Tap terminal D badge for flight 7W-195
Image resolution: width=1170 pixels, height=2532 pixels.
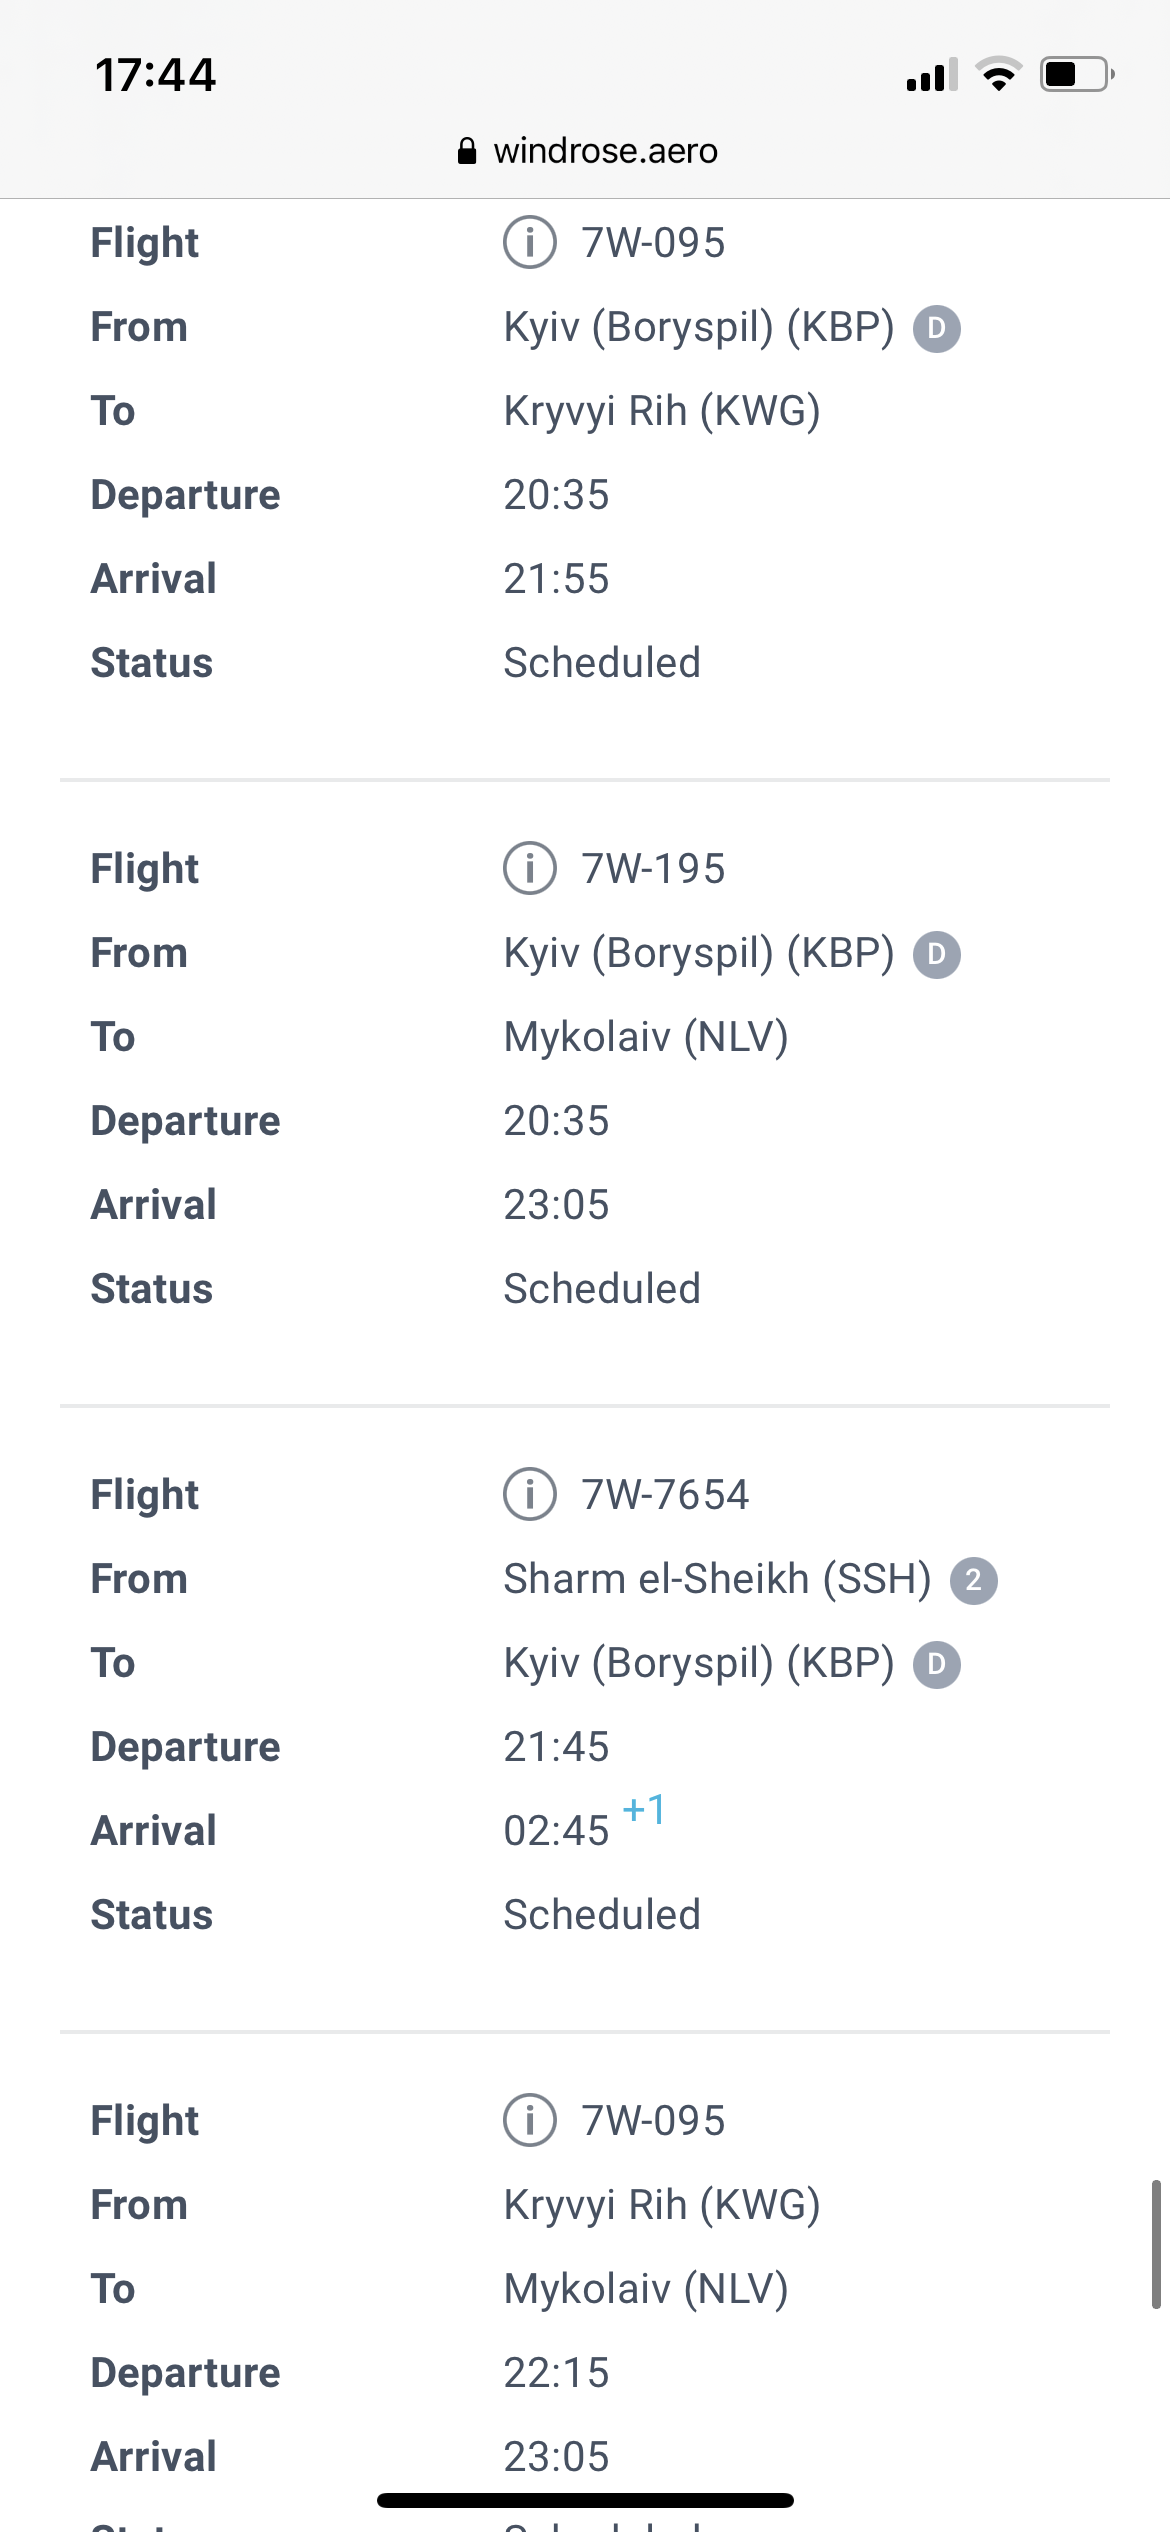937,955
